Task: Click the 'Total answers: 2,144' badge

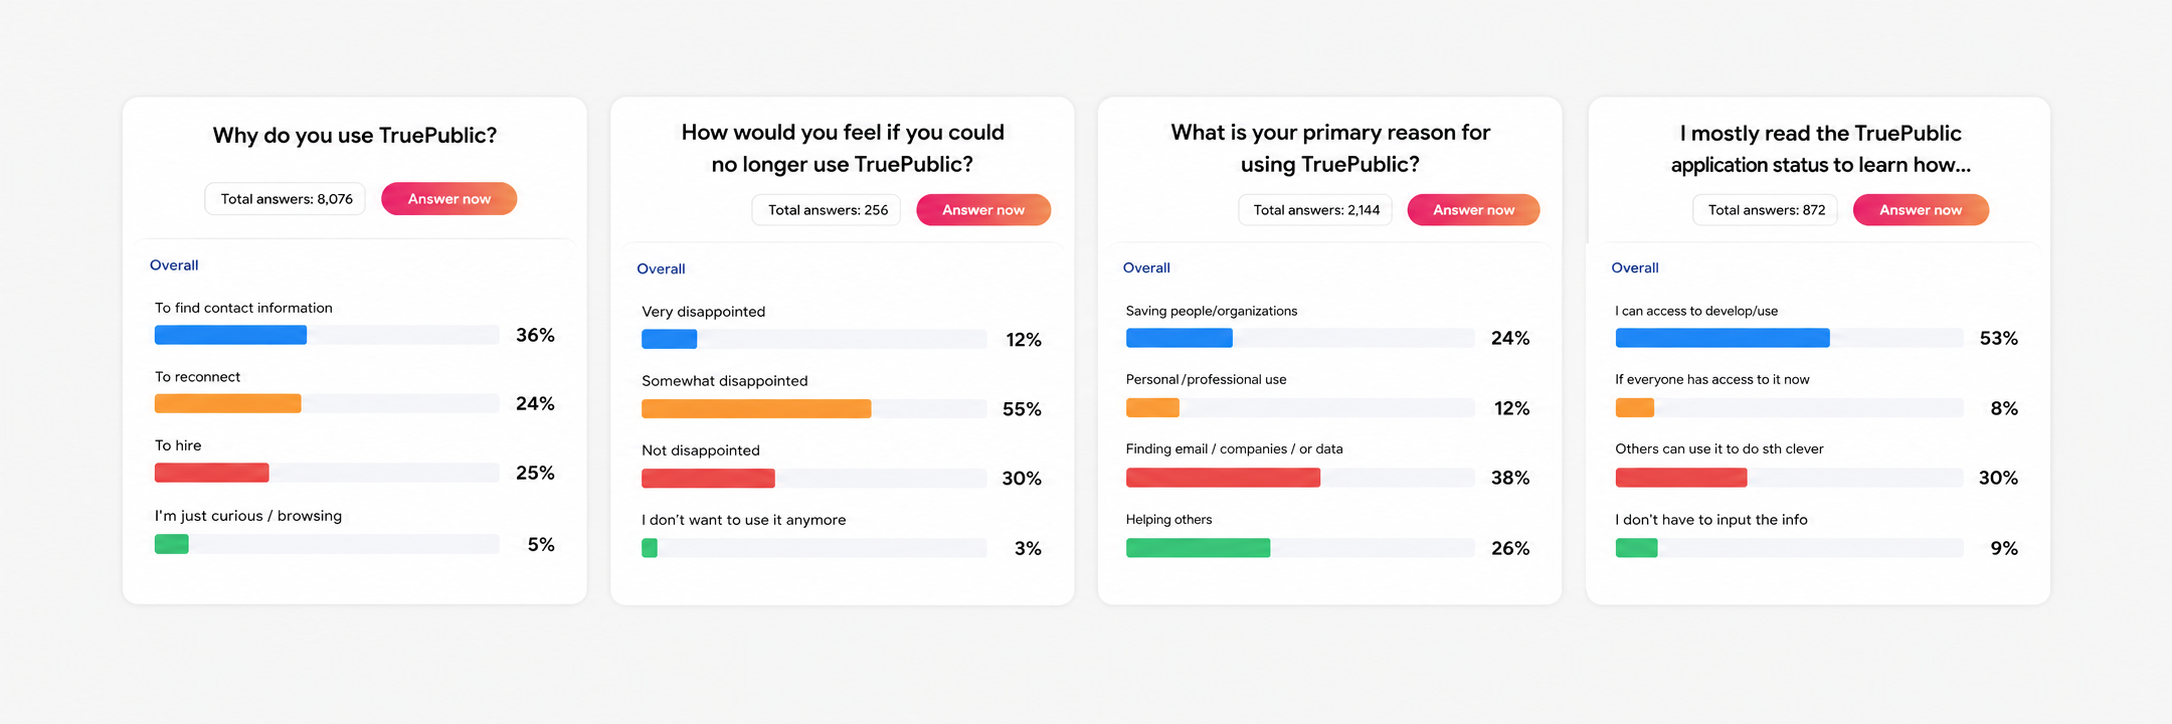Action: coord(1316,210)
